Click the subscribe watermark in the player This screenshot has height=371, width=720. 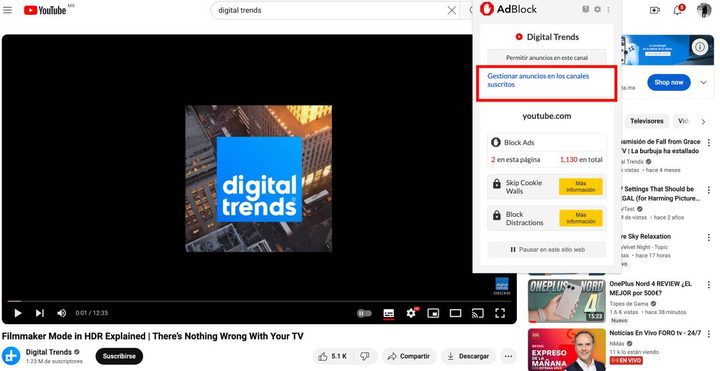click(501, 286)
